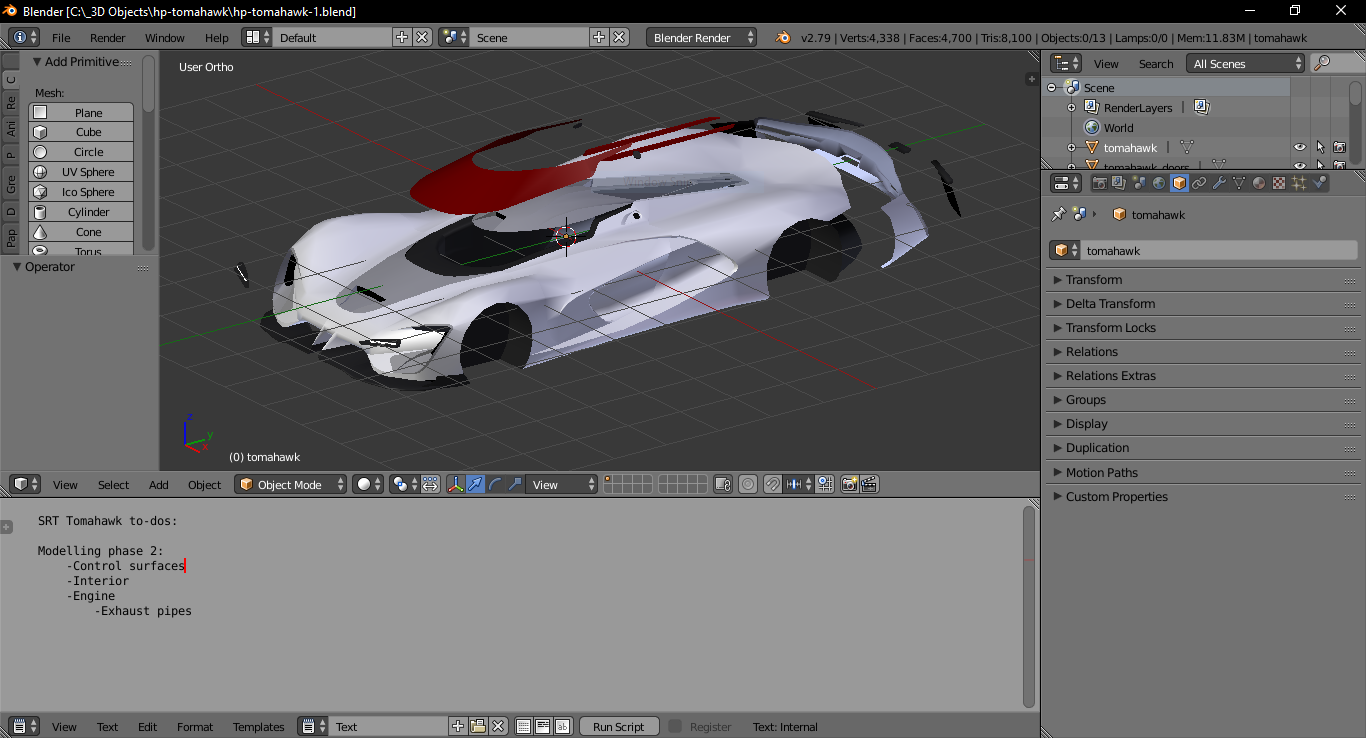
Task: Toggle lock camera and layers to scene
Action: coord(723,484)
